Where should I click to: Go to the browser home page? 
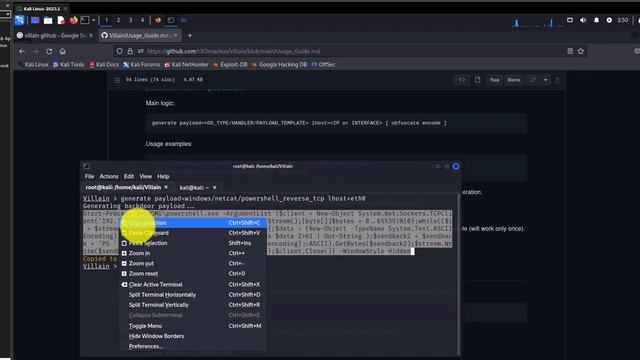click(x=62, y=51)
